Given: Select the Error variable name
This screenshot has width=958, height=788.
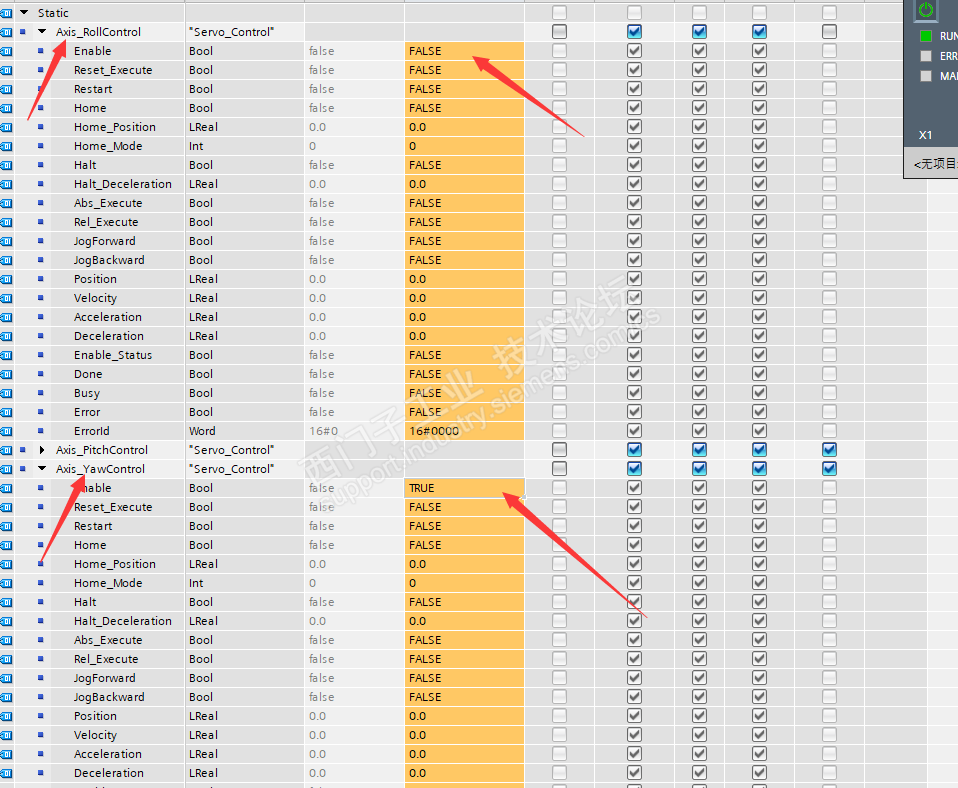Looking at the screenshot, I should point(87,412).
